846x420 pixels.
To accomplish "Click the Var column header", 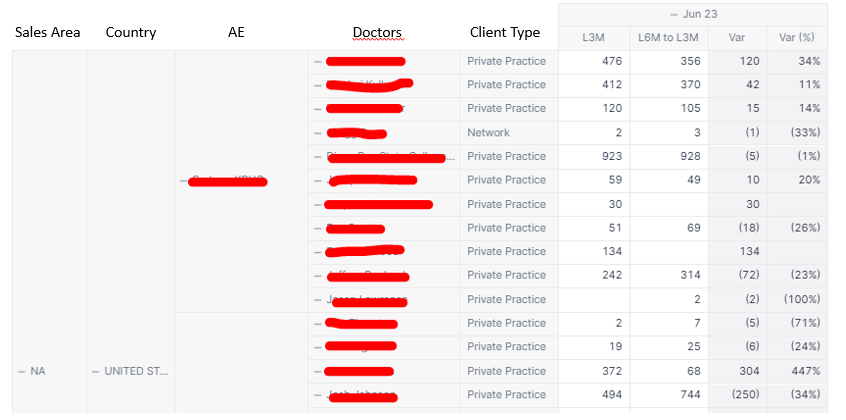I will 738,38.
